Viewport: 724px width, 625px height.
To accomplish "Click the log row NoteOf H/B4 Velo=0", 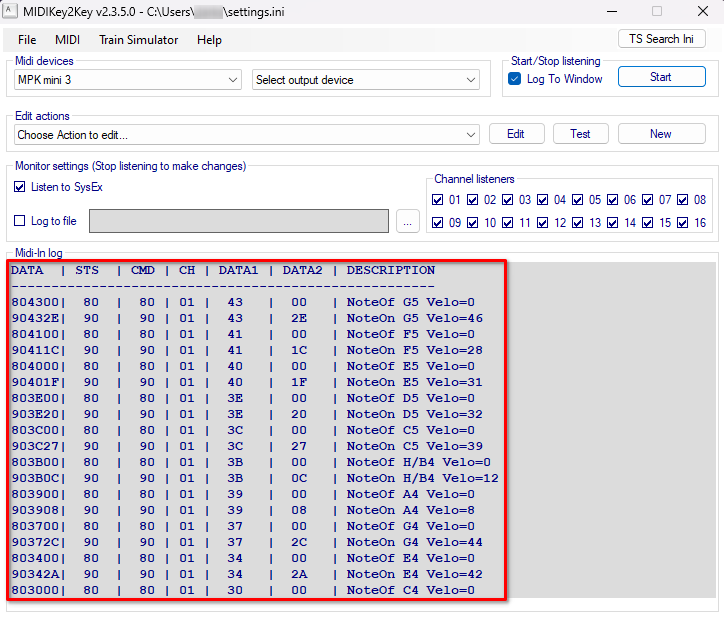I will pyautogui.click(x=251, y=462).
